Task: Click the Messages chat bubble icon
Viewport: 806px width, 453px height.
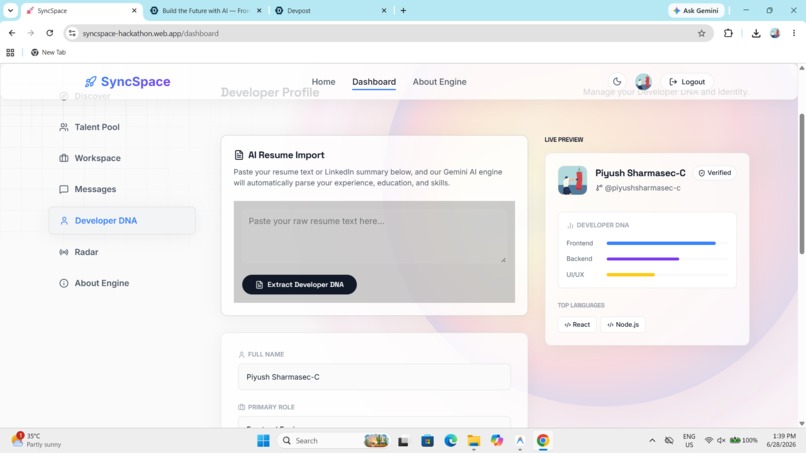Action: coord(64,189)
